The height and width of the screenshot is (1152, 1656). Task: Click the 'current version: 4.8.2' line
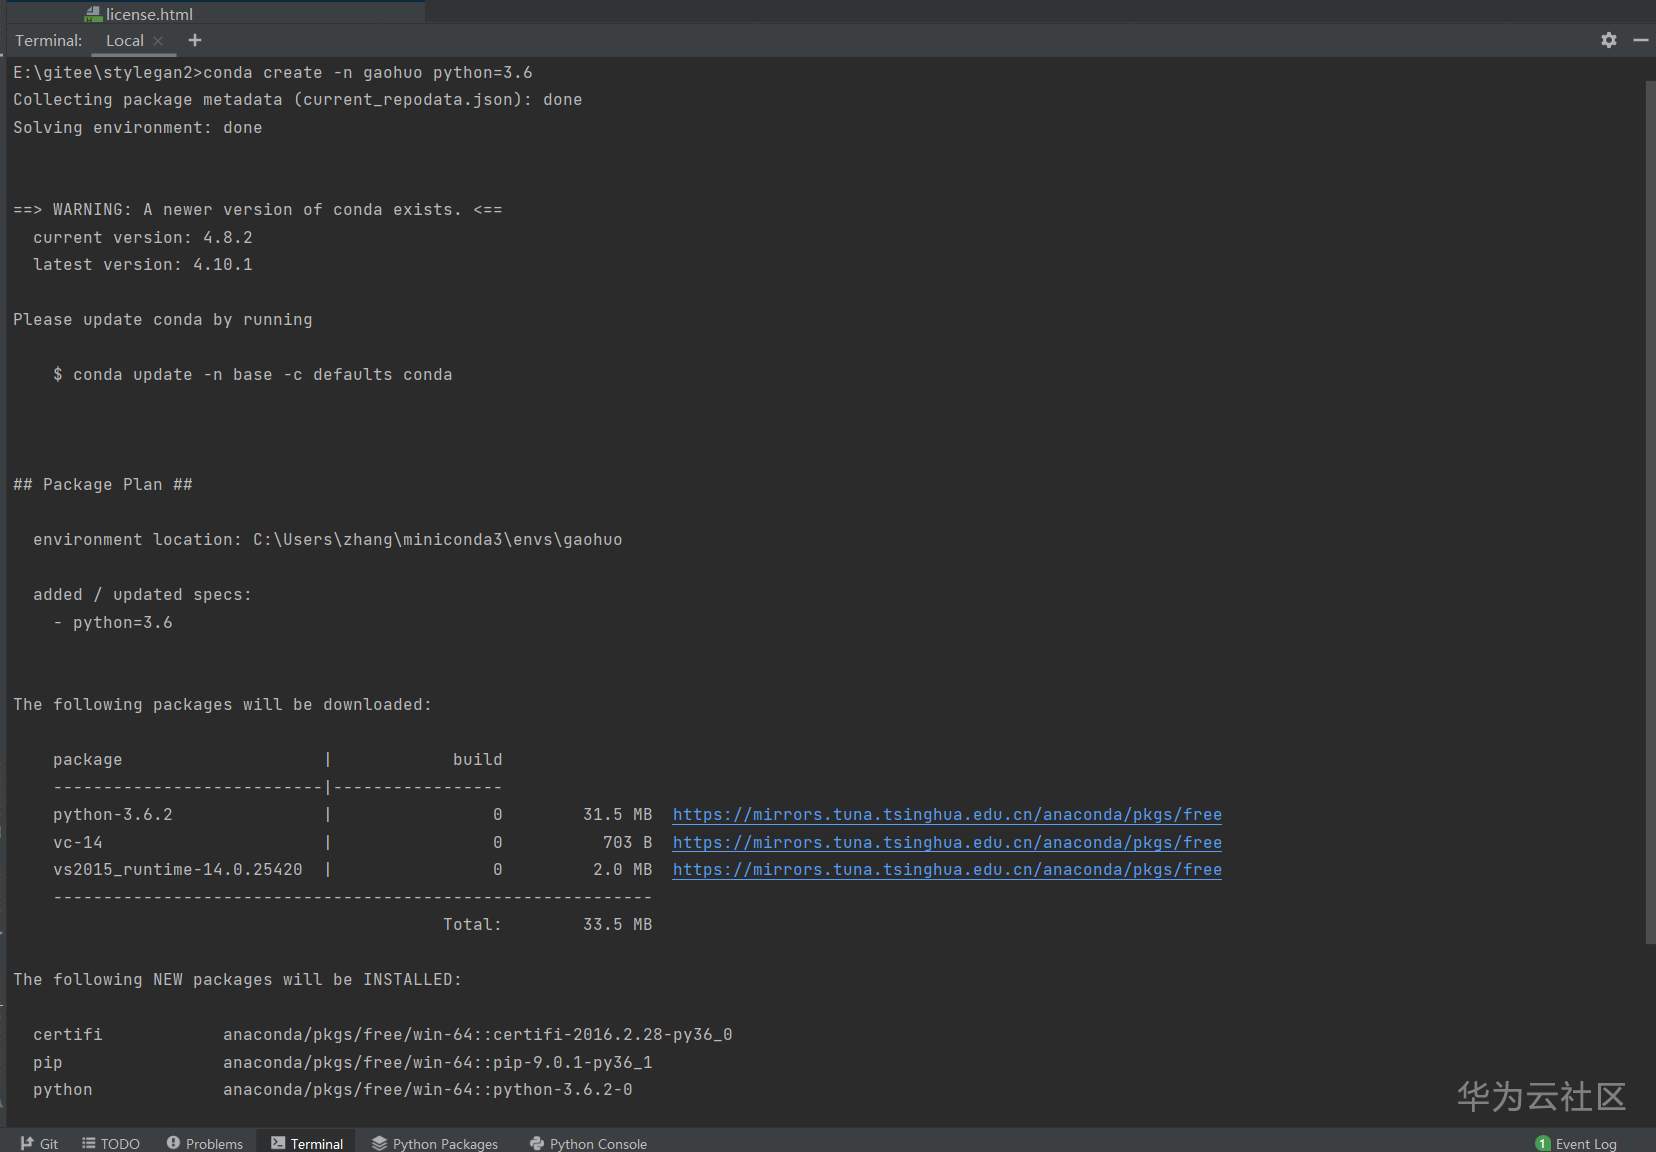click(x=143, y=238)
